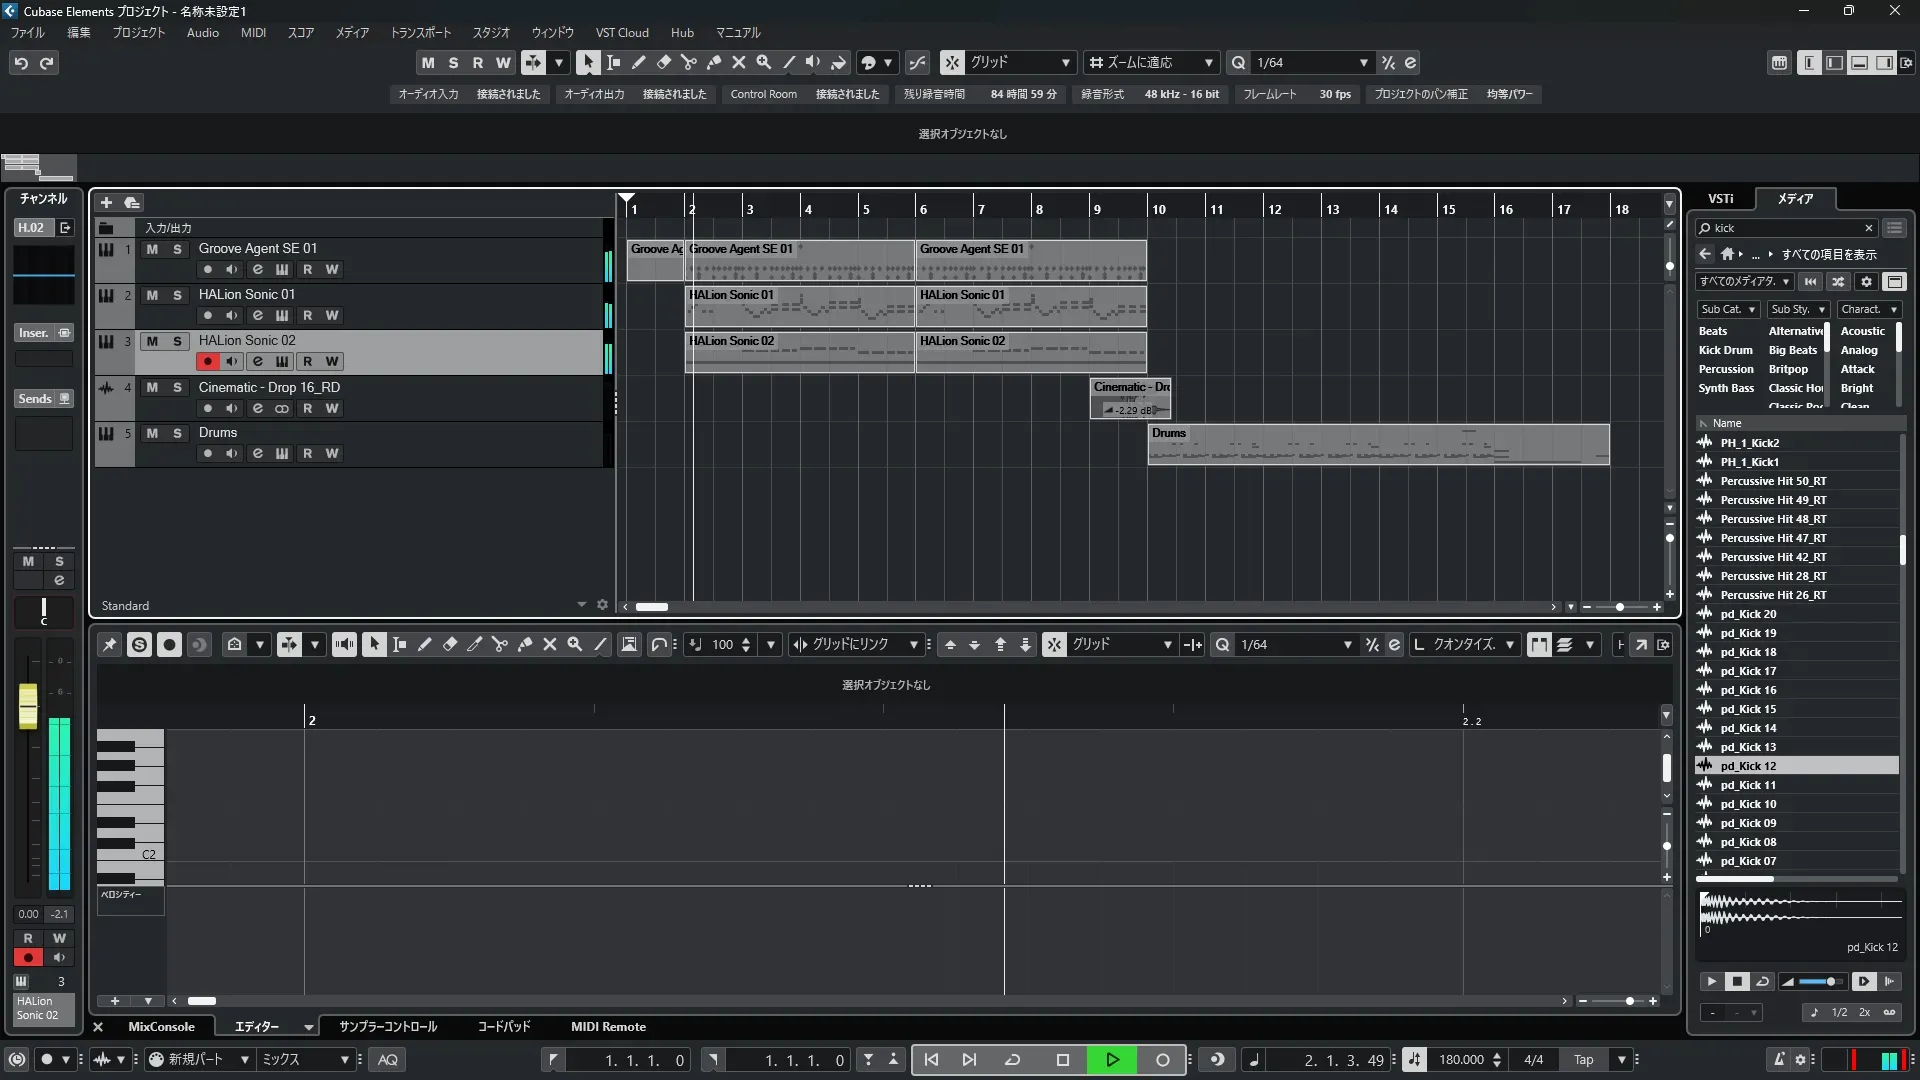Open the トランスポート menu
The image size is (1920, 1080).
coord(420,33)
